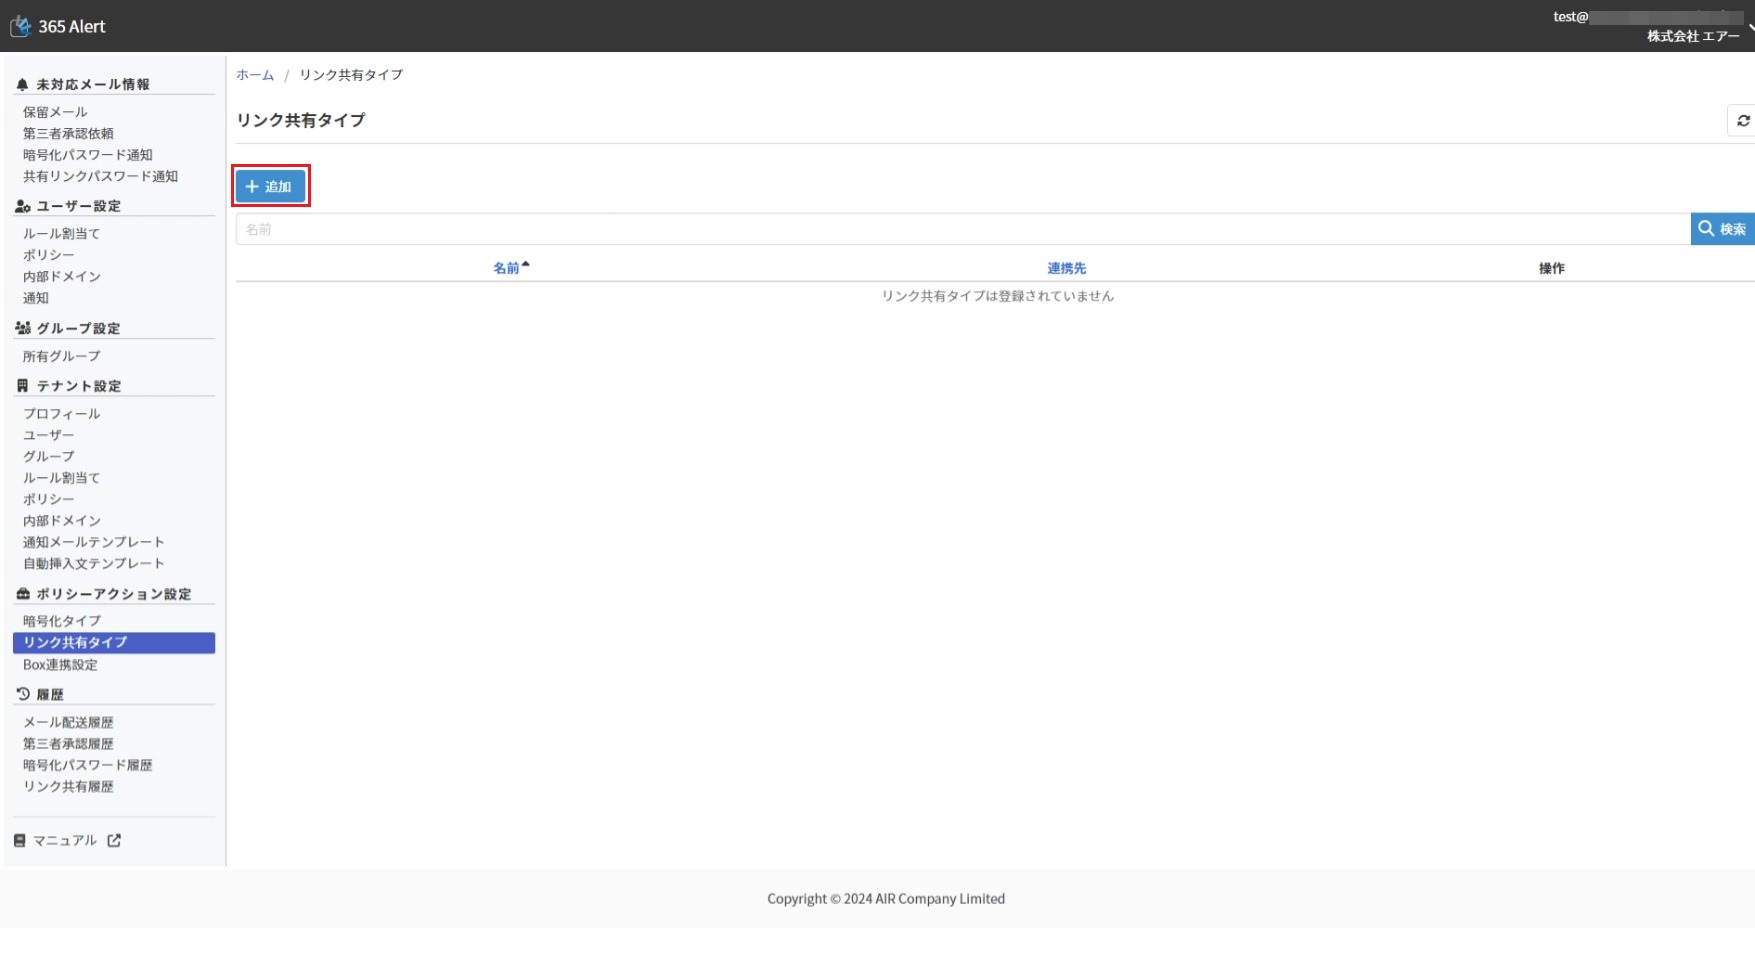Click the history clock icon beside 履歴
1755x972 pixels.
click(23, 694)
